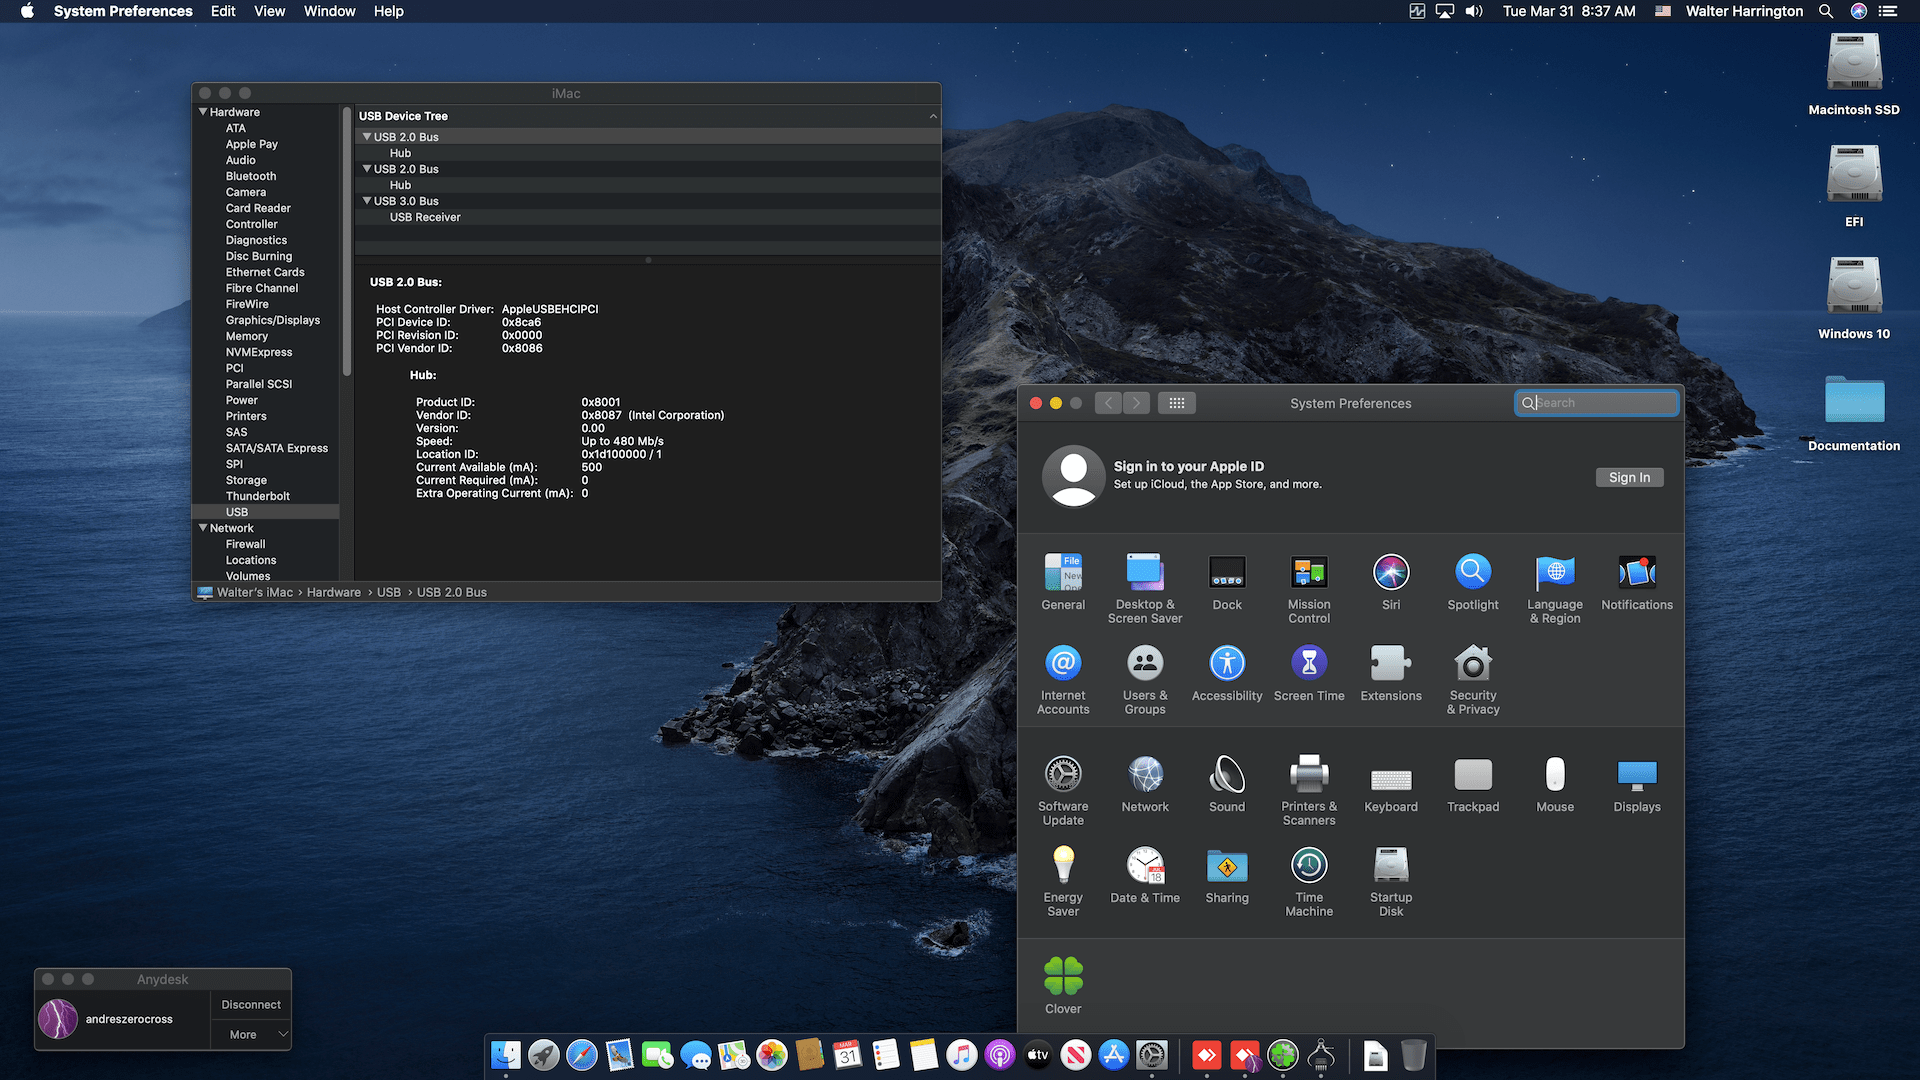
Task: Open Sharing preferences
Action: [x=1227, y=874]
